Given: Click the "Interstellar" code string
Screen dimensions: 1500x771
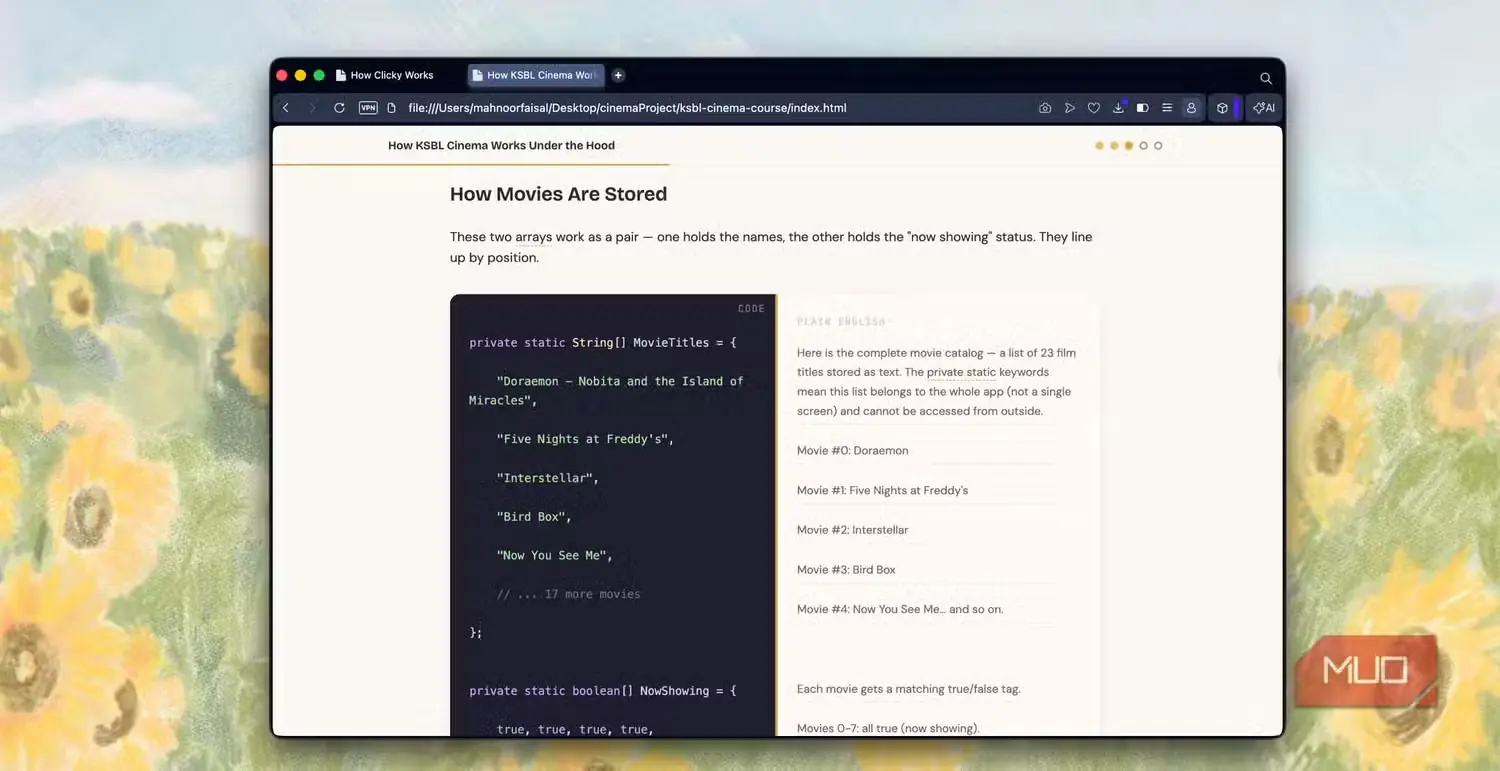Looking at the screenshot, I should (547, 478).
